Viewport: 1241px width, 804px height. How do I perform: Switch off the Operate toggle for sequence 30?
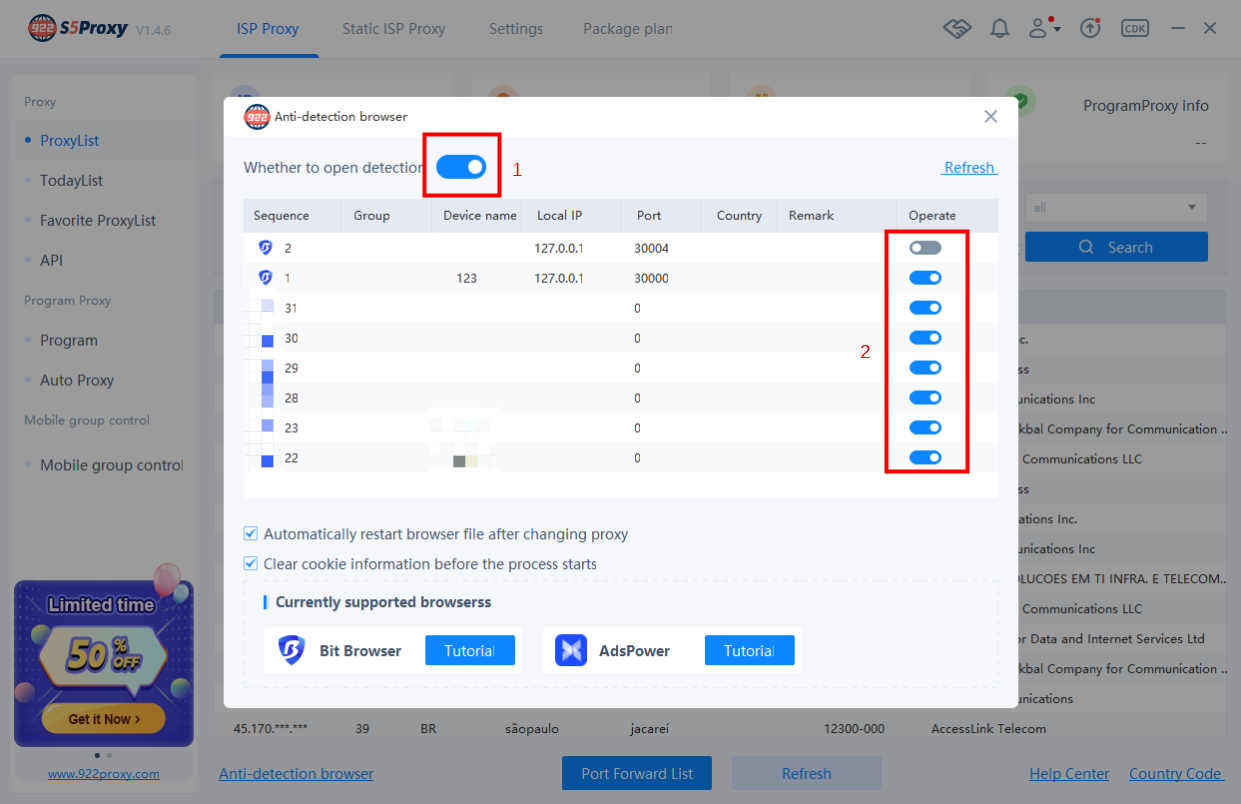point(925,338)
